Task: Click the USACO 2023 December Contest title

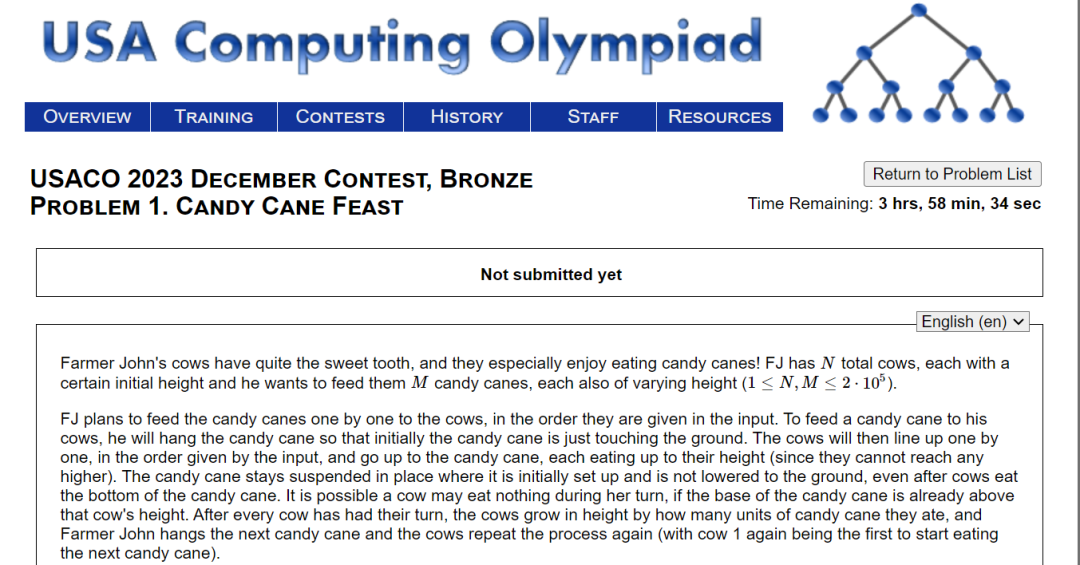Action: point(281,179)
